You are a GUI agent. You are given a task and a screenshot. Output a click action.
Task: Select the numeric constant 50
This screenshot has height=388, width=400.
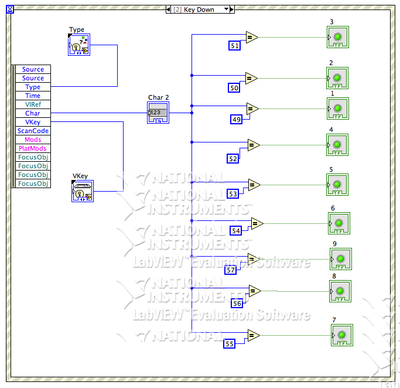(234, 88)
